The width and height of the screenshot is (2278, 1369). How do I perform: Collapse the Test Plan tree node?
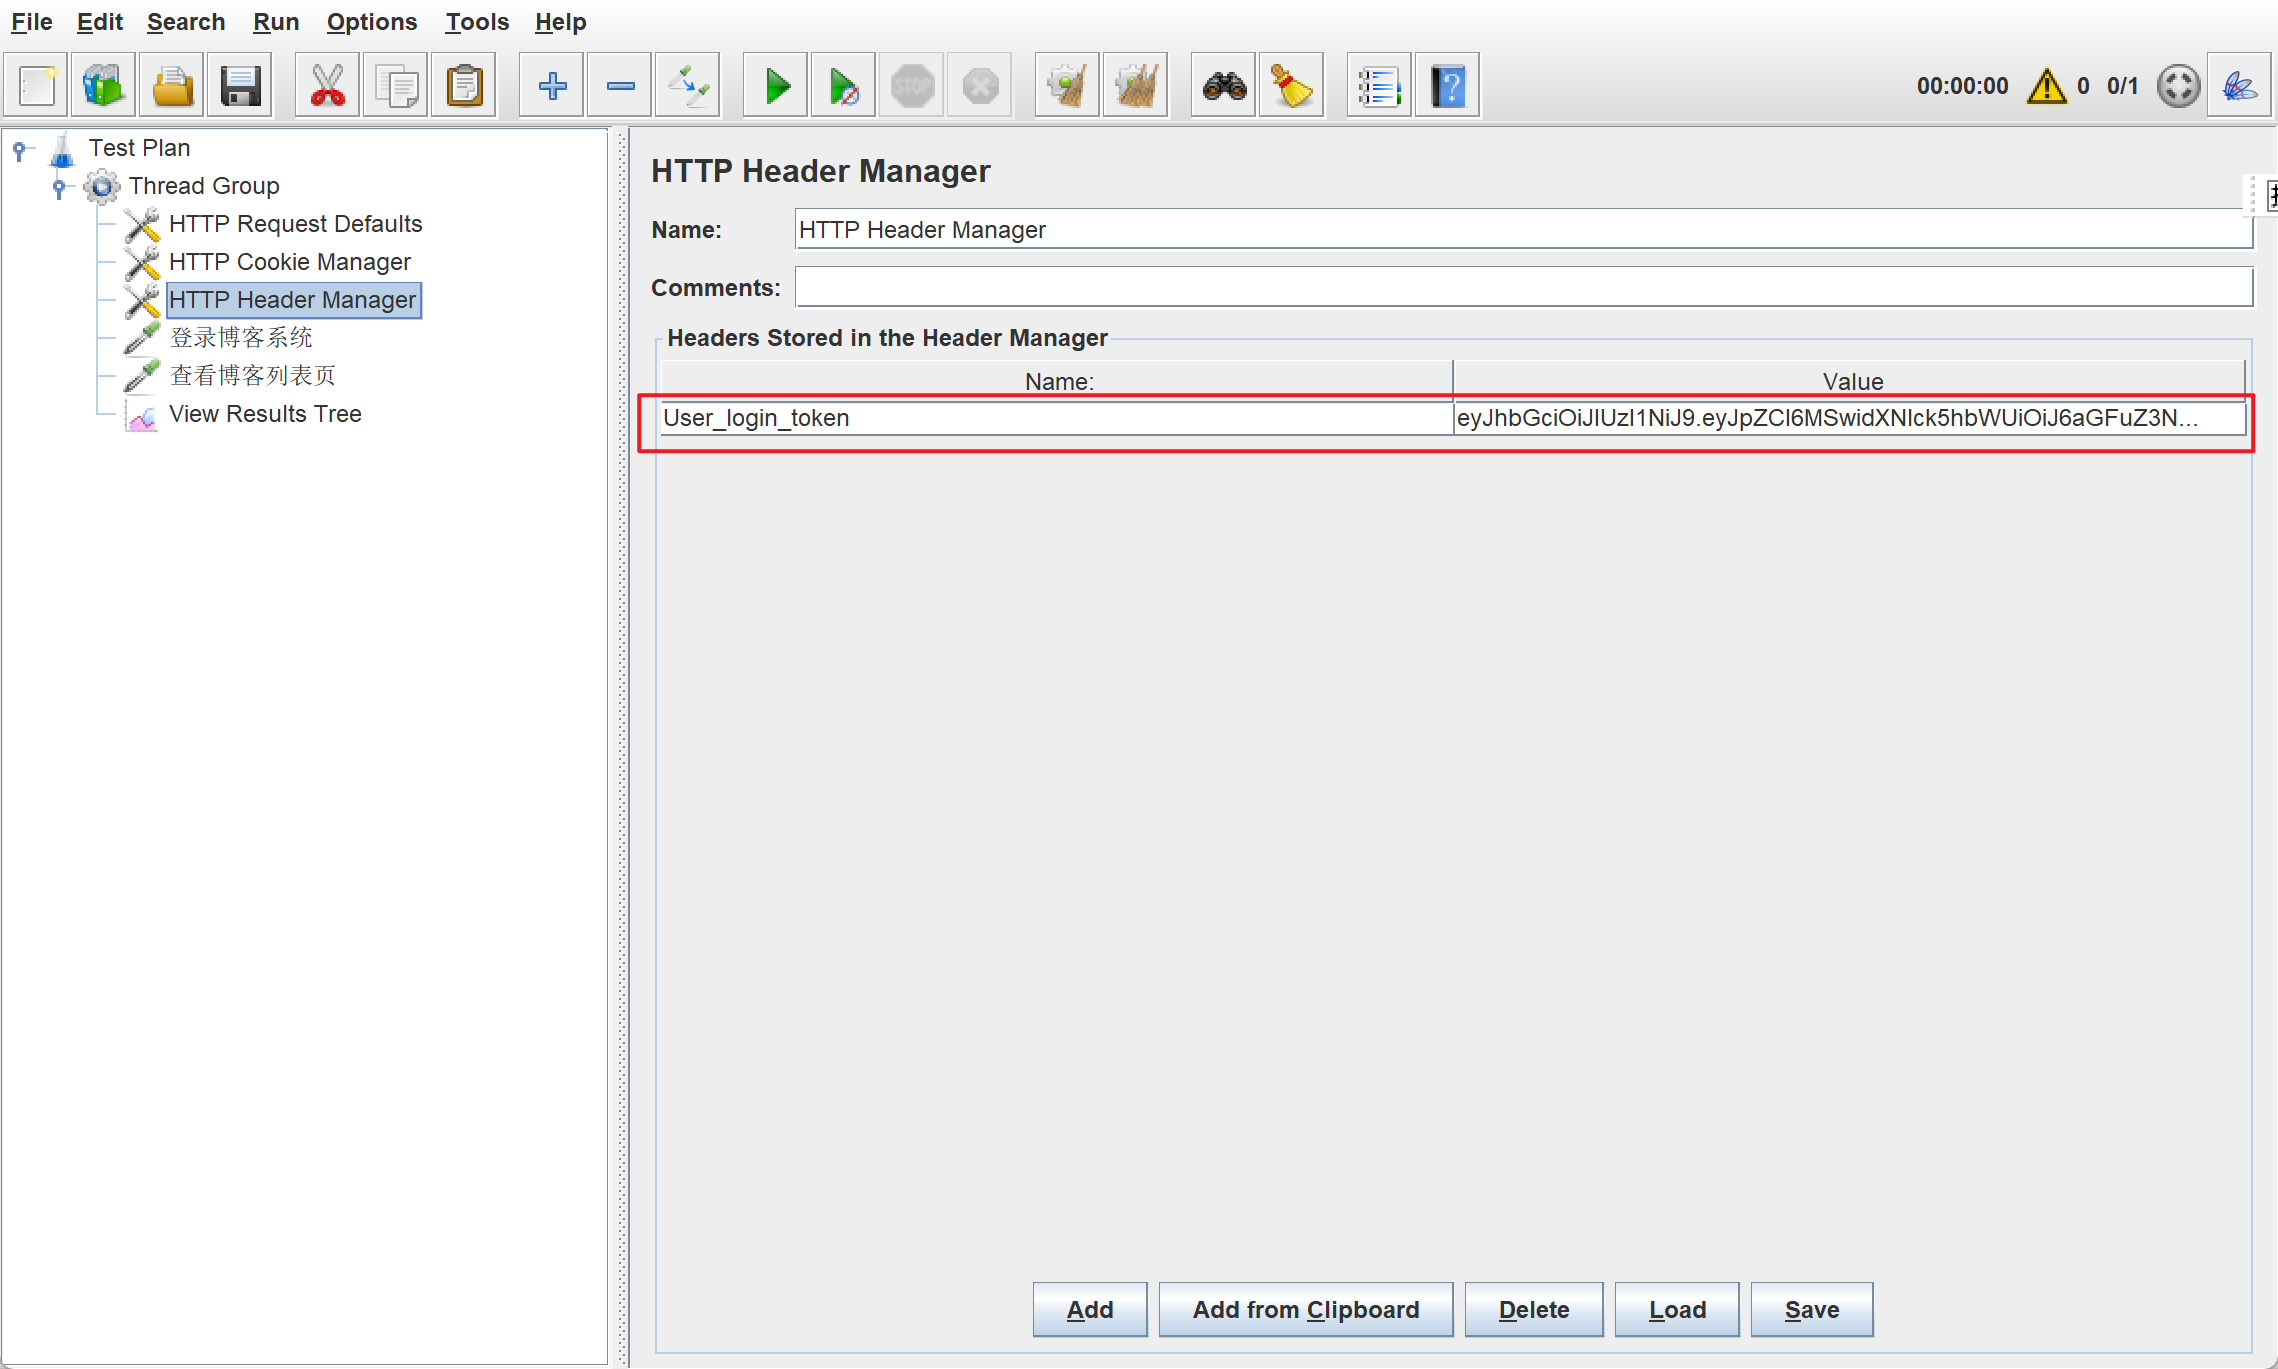[x=19, y=149]
